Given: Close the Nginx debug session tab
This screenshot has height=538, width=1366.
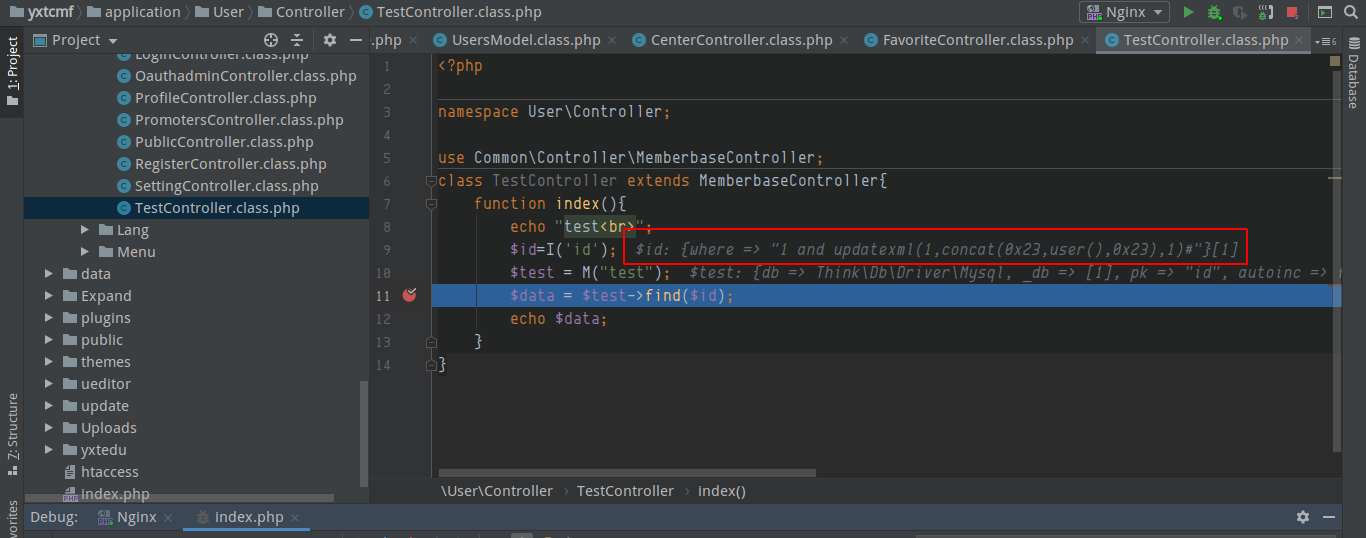Looking at the screenshot, I should 169,518.
